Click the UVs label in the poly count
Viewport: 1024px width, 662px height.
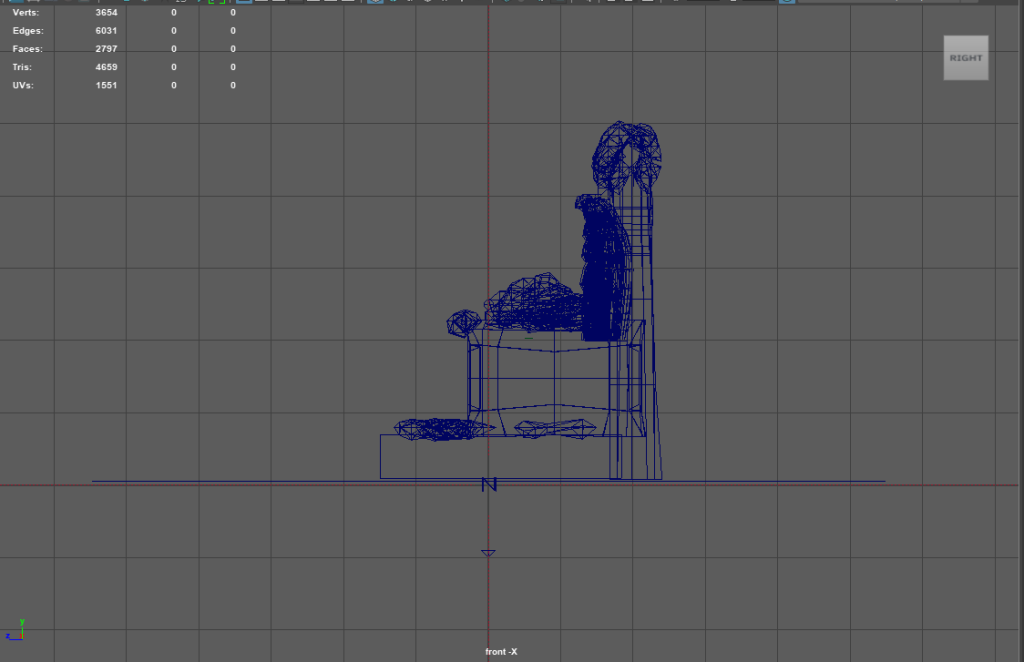click(x=24, y=85)
